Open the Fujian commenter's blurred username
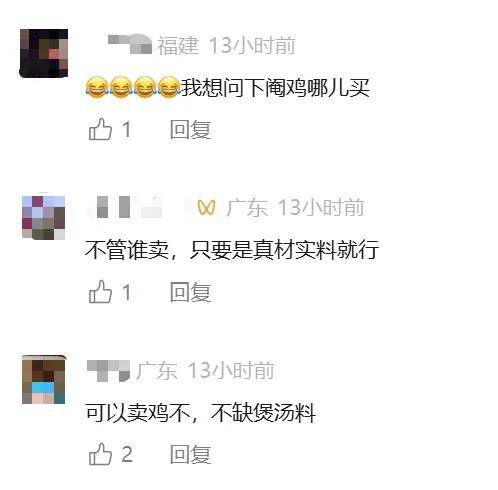 [x=130, y=43]
